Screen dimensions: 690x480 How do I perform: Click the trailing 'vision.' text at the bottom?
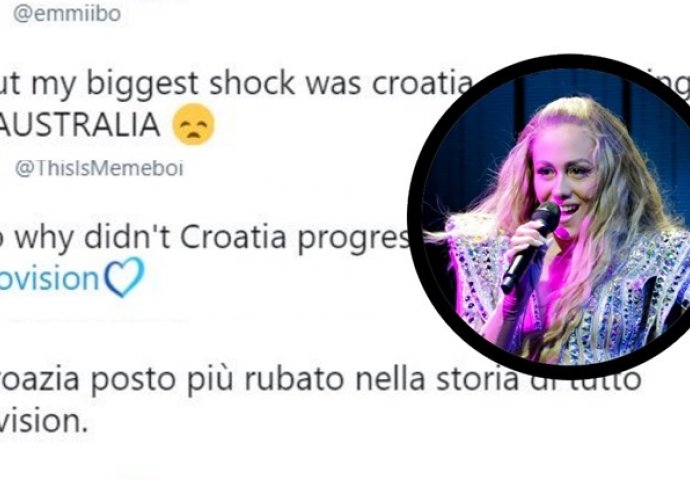click(x=44, y=421)
